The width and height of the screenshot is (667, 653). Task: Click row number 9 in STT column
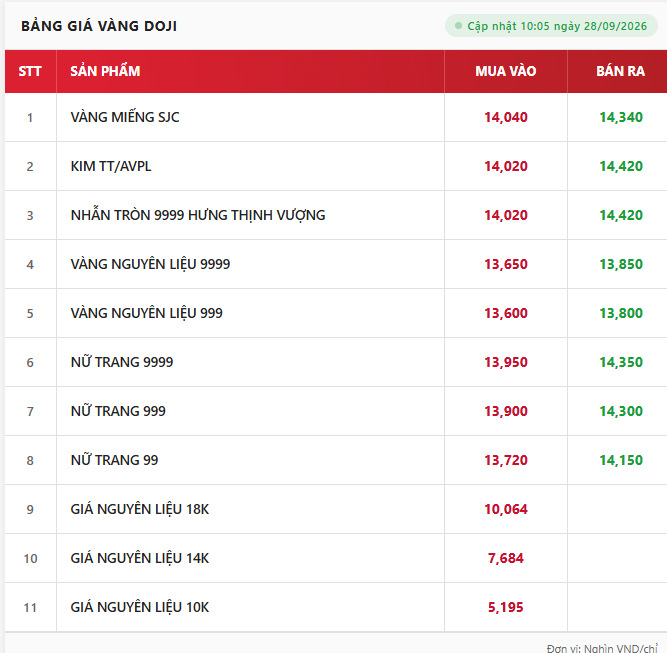tap(30, 509)
